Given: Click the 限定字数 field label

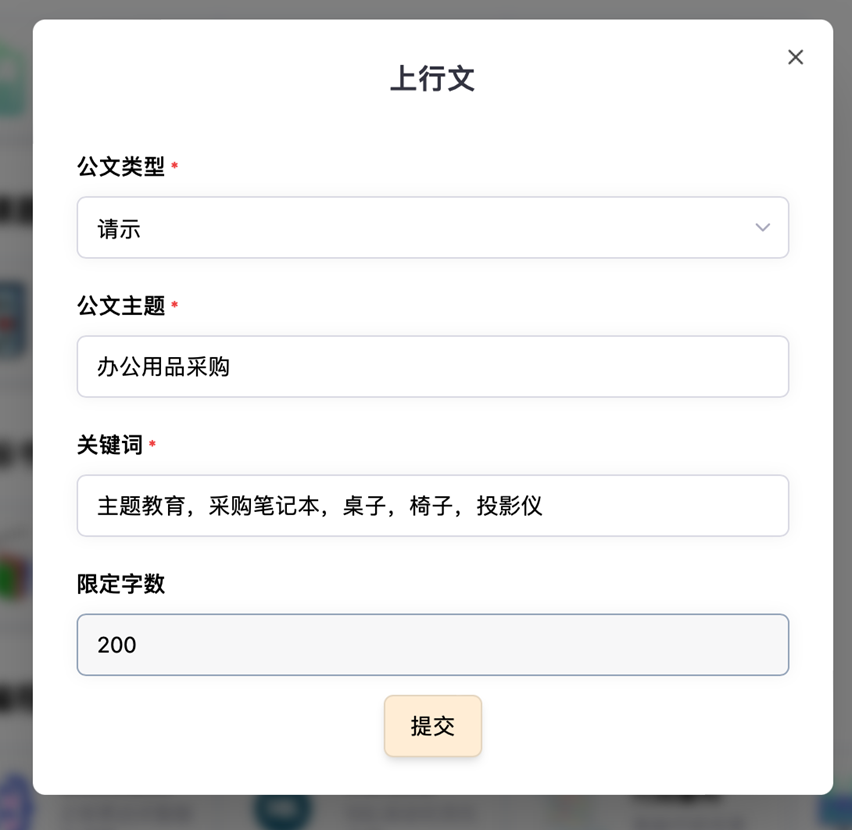Looking at the screenshot, I should [x=121, y=584].
